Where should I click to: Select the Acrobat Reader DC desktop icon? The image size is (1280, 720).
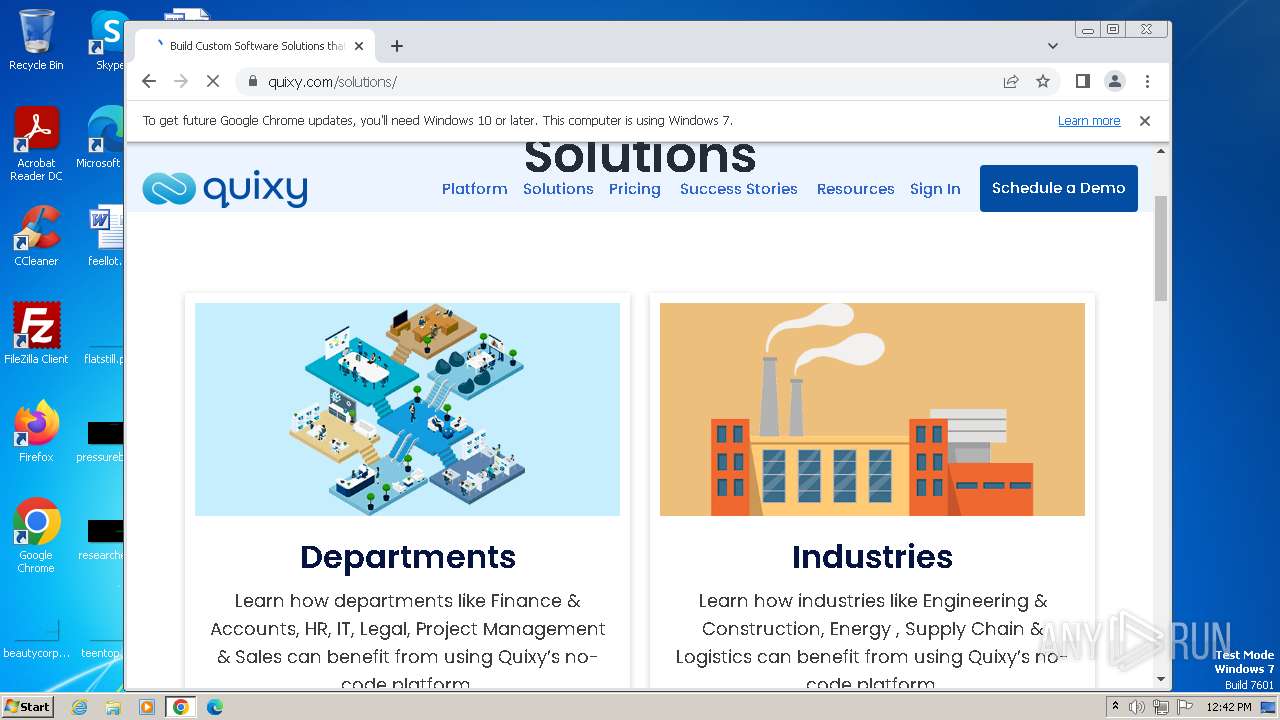point(36,145)
